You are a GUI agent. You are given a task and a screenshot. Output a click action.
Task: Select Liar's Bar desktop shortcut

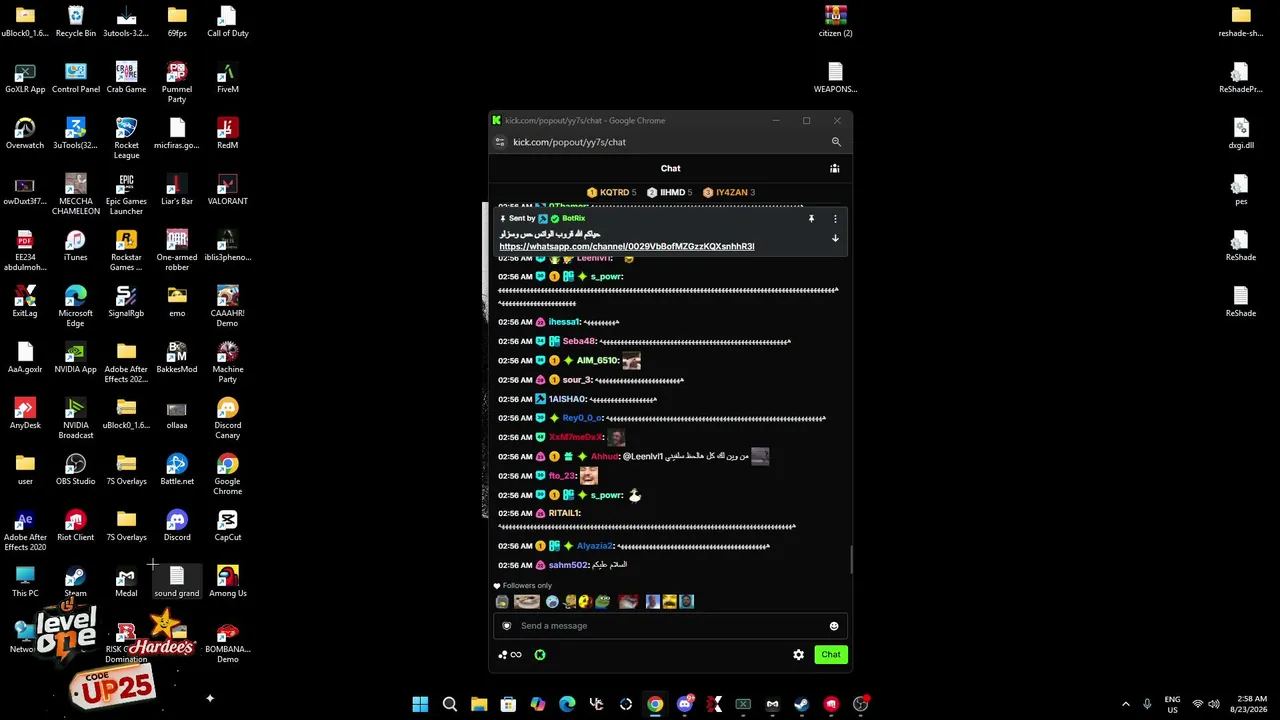pyautogui.click(x=177, y=190)
